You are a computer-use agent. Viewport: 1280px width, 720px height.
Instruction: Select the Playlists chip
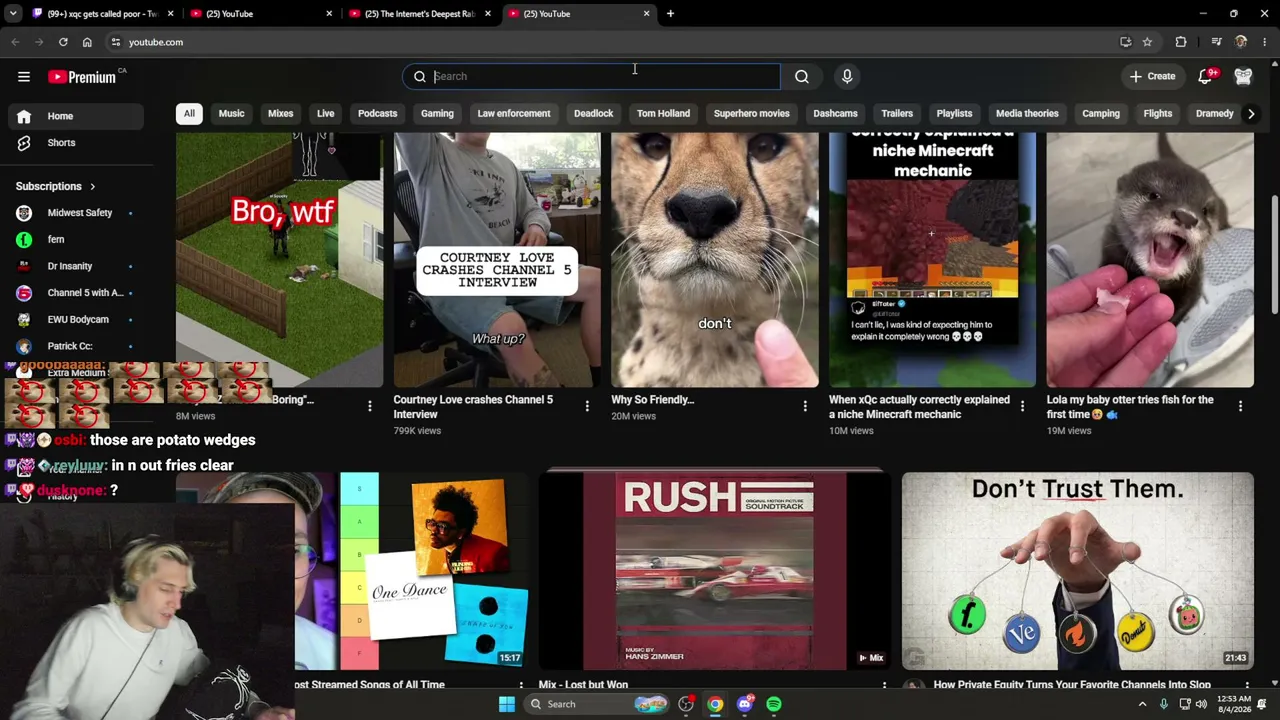(954, 113)
